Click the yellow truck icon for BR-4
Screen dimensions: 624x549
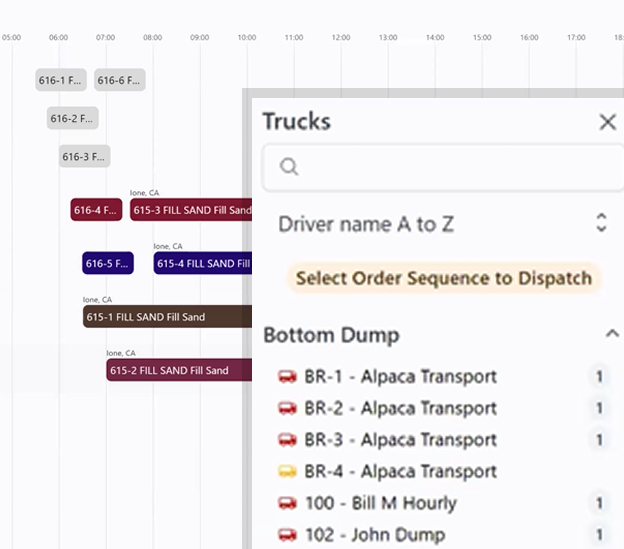pyautogui.click(x=287, y=471)
